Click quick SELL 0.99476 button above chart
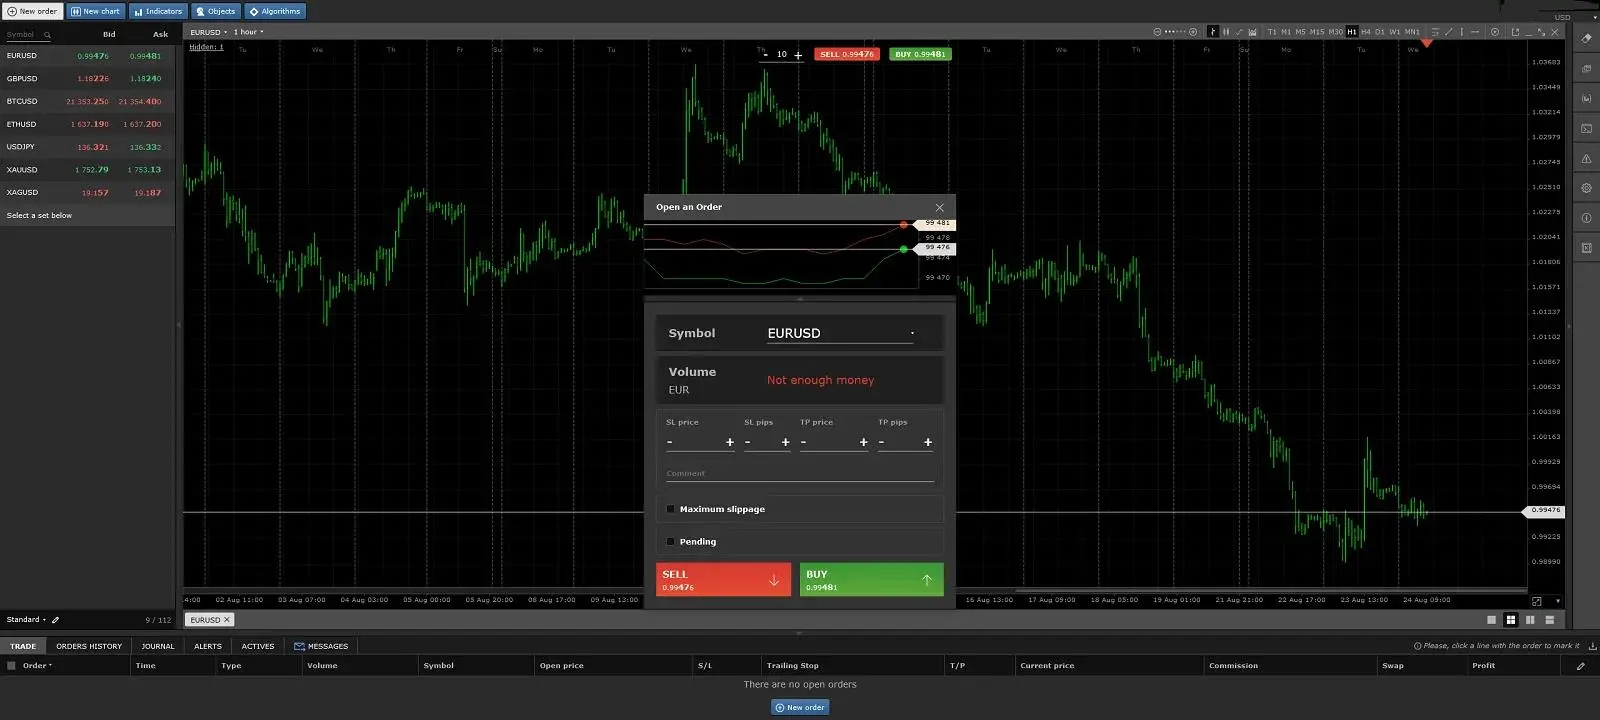Viewport: 1600px width, 720px height. 847,54
